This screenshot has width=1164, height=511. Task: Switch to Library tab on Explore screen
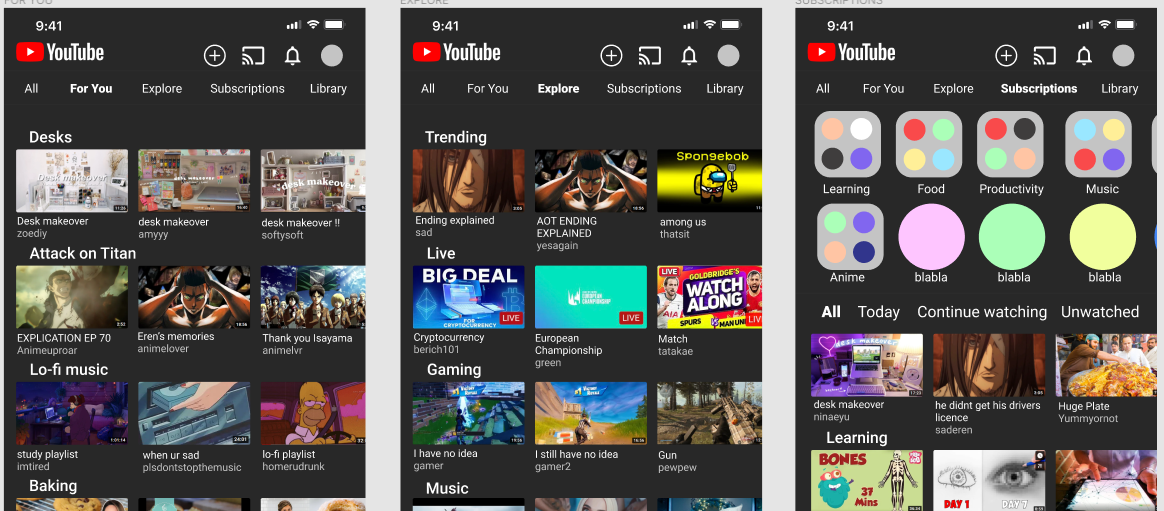coord(725,88)
